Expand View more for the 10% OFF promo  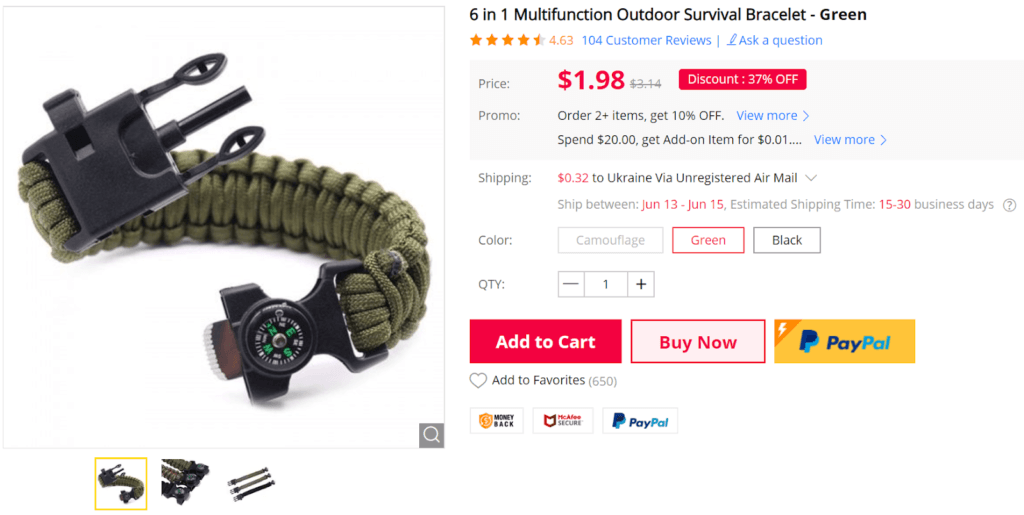click(773, 116)
